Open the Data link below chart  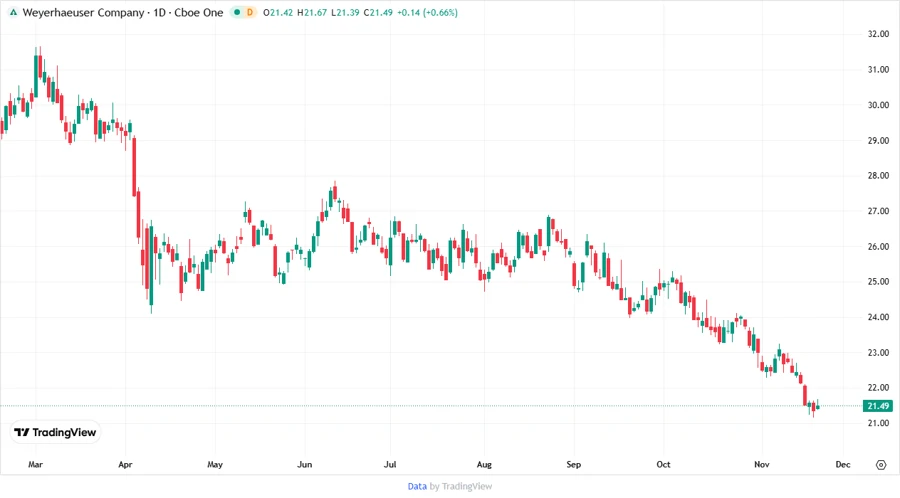coord(417,486)
